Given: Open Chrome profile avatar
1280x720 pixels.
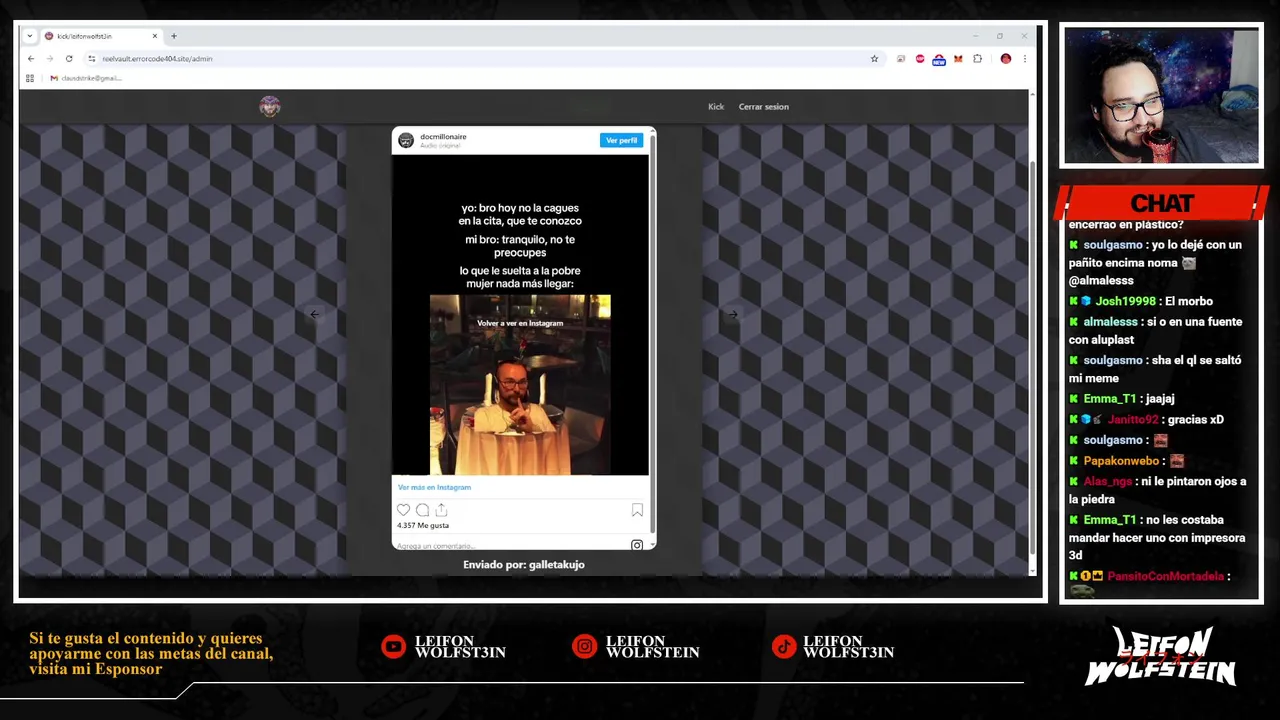Looking at the screenshot, I should point(1006,59).
